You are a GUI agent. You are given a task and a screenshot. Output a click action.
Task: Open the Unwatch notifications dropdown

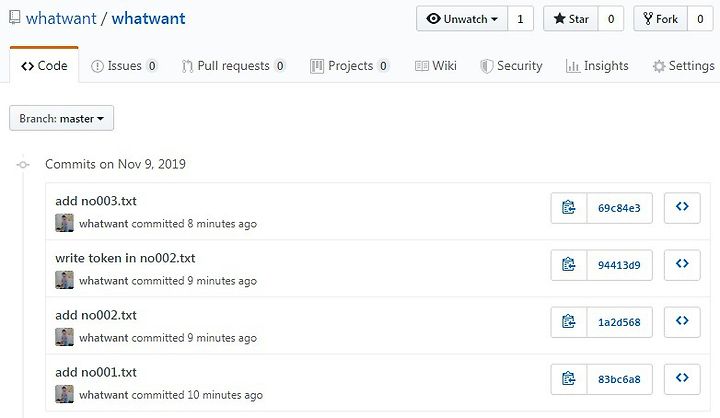coord(462,19)
